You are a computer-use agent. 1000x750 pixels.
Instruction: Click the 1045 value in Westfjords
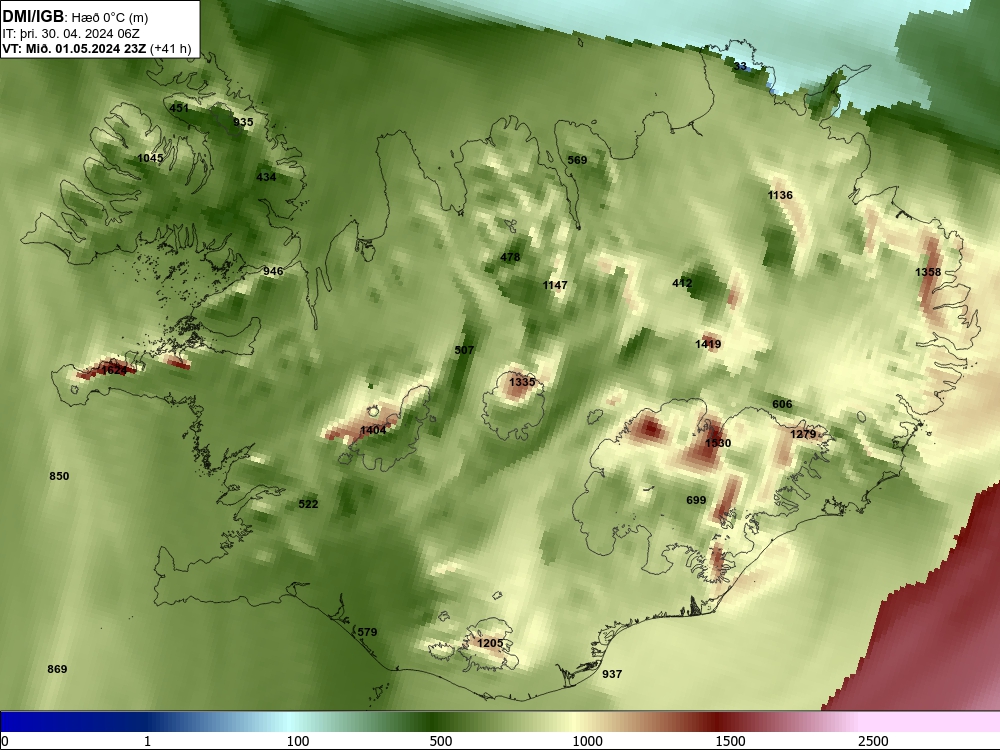click(x=151, y=158)
